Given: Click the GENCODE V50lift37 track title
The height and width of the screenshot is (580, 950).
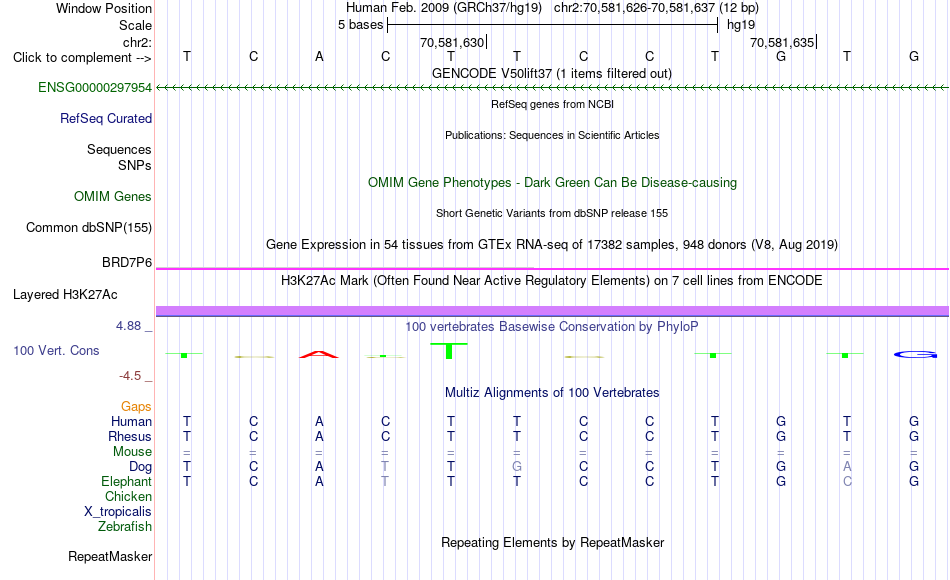Looking at the screenshot, I should pos(552,74).
